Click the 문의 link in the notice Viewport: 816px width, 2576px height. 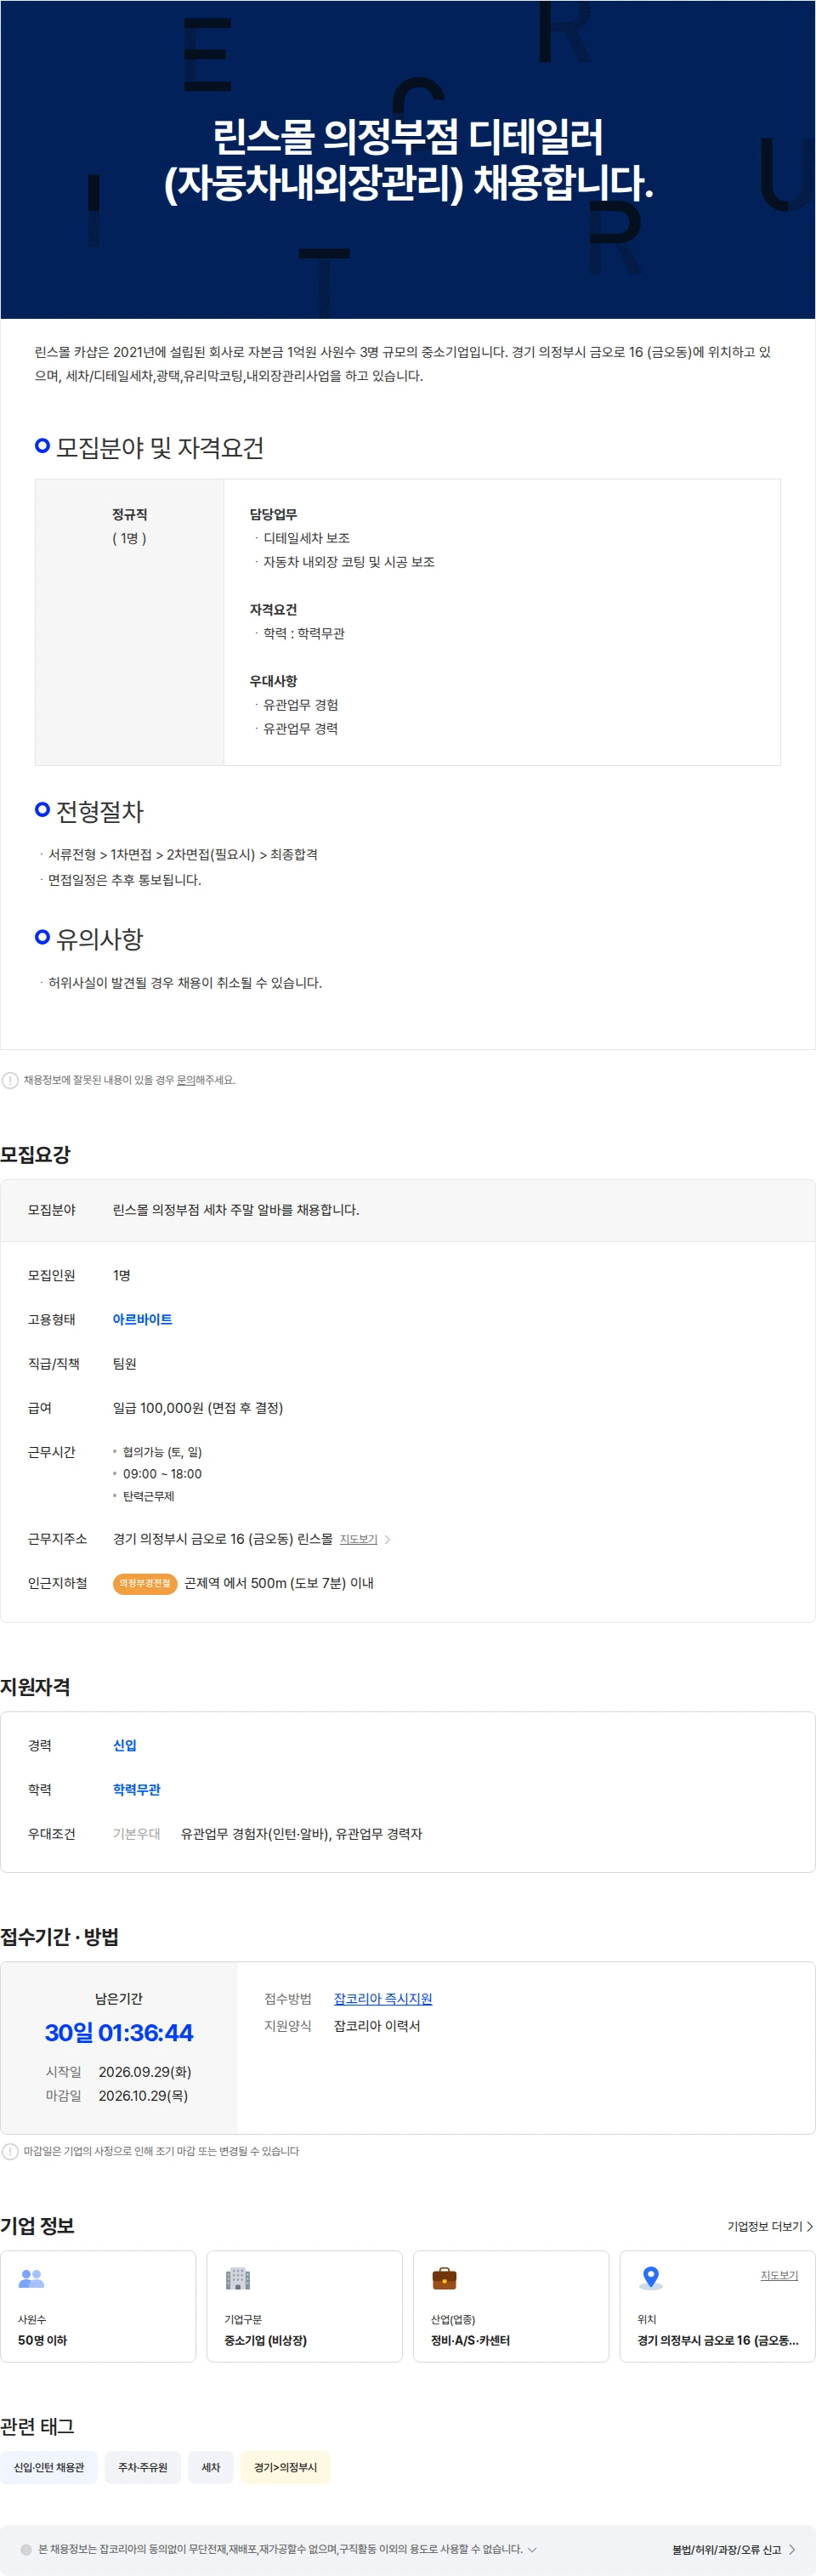(x=186, y=1080)
